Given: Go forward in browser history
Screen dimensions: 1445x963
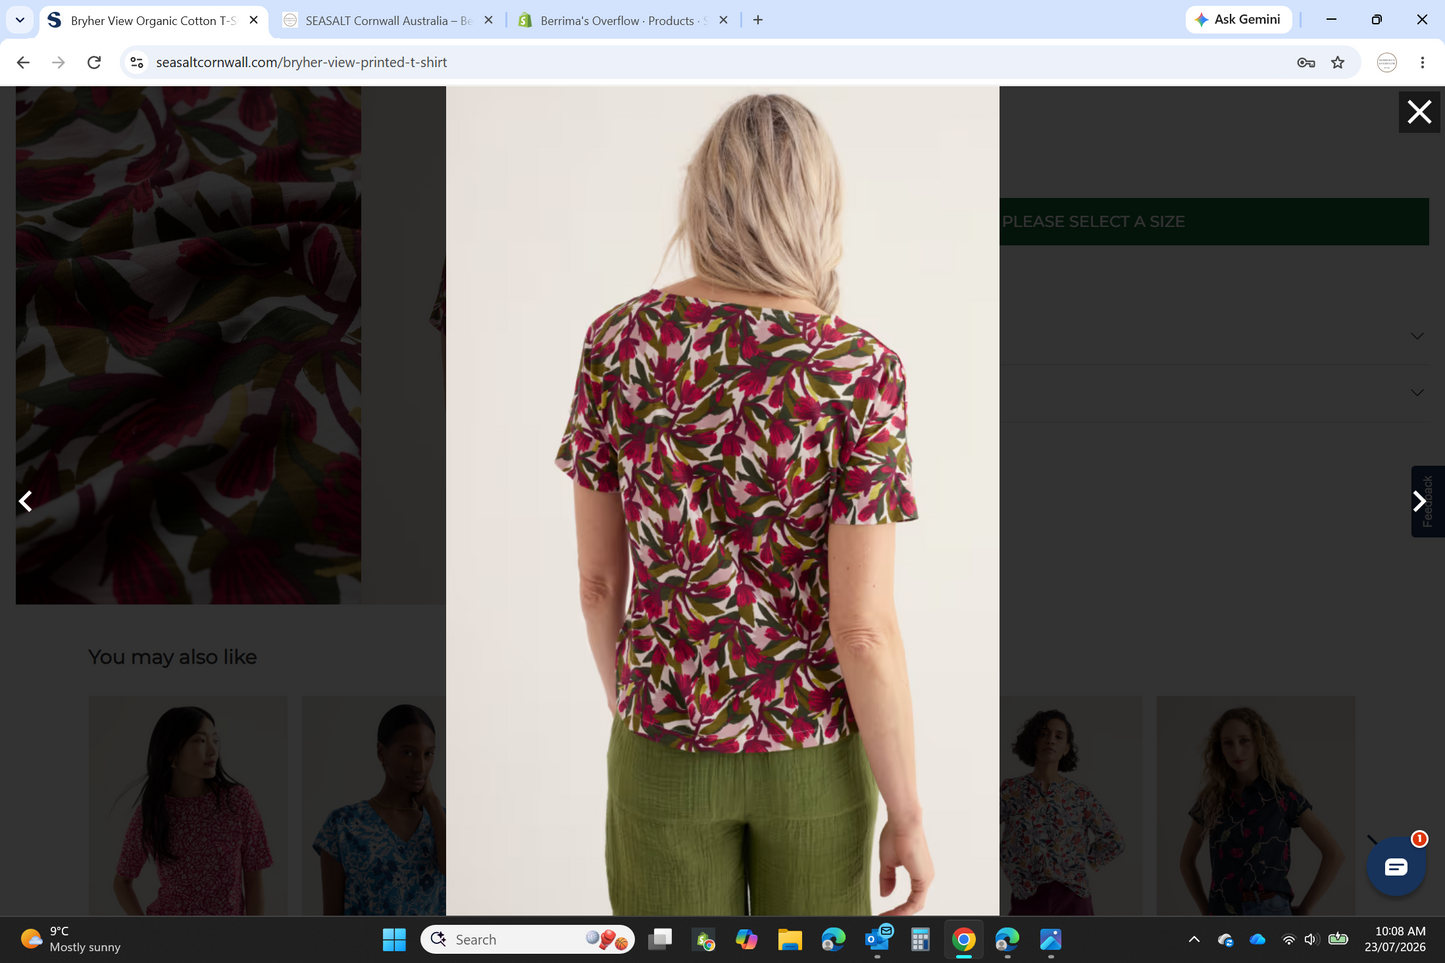Looking at the screenshot, I should pyautogui.click(x=58, y=62).
